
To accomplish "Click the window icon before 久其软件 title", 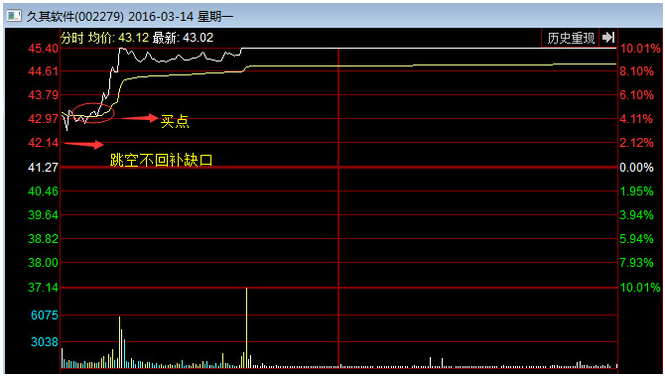I will pos(14,16).
